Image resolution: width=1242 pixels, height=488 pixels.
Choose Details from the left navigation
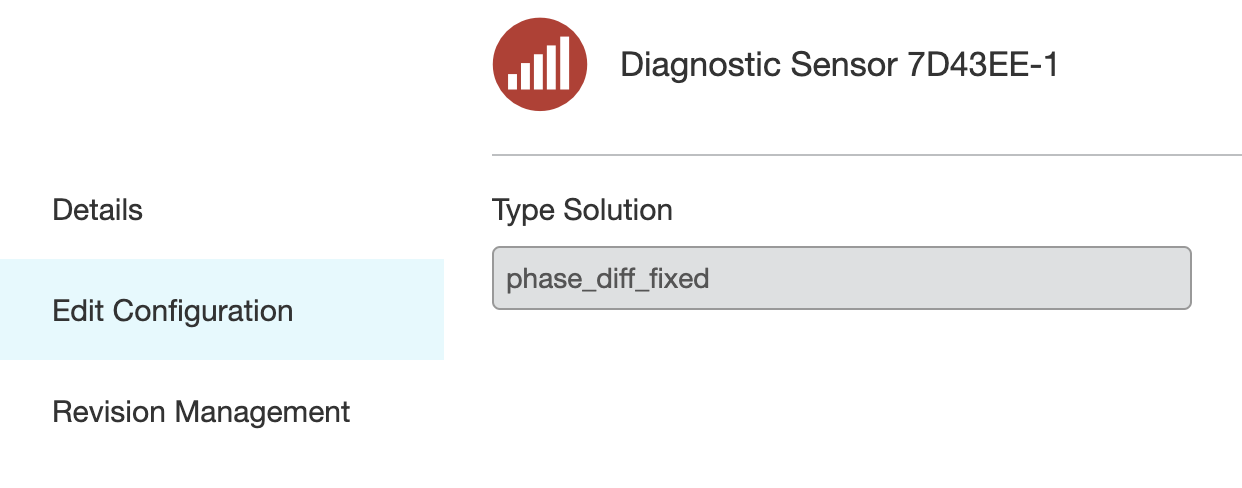point(97,210)
